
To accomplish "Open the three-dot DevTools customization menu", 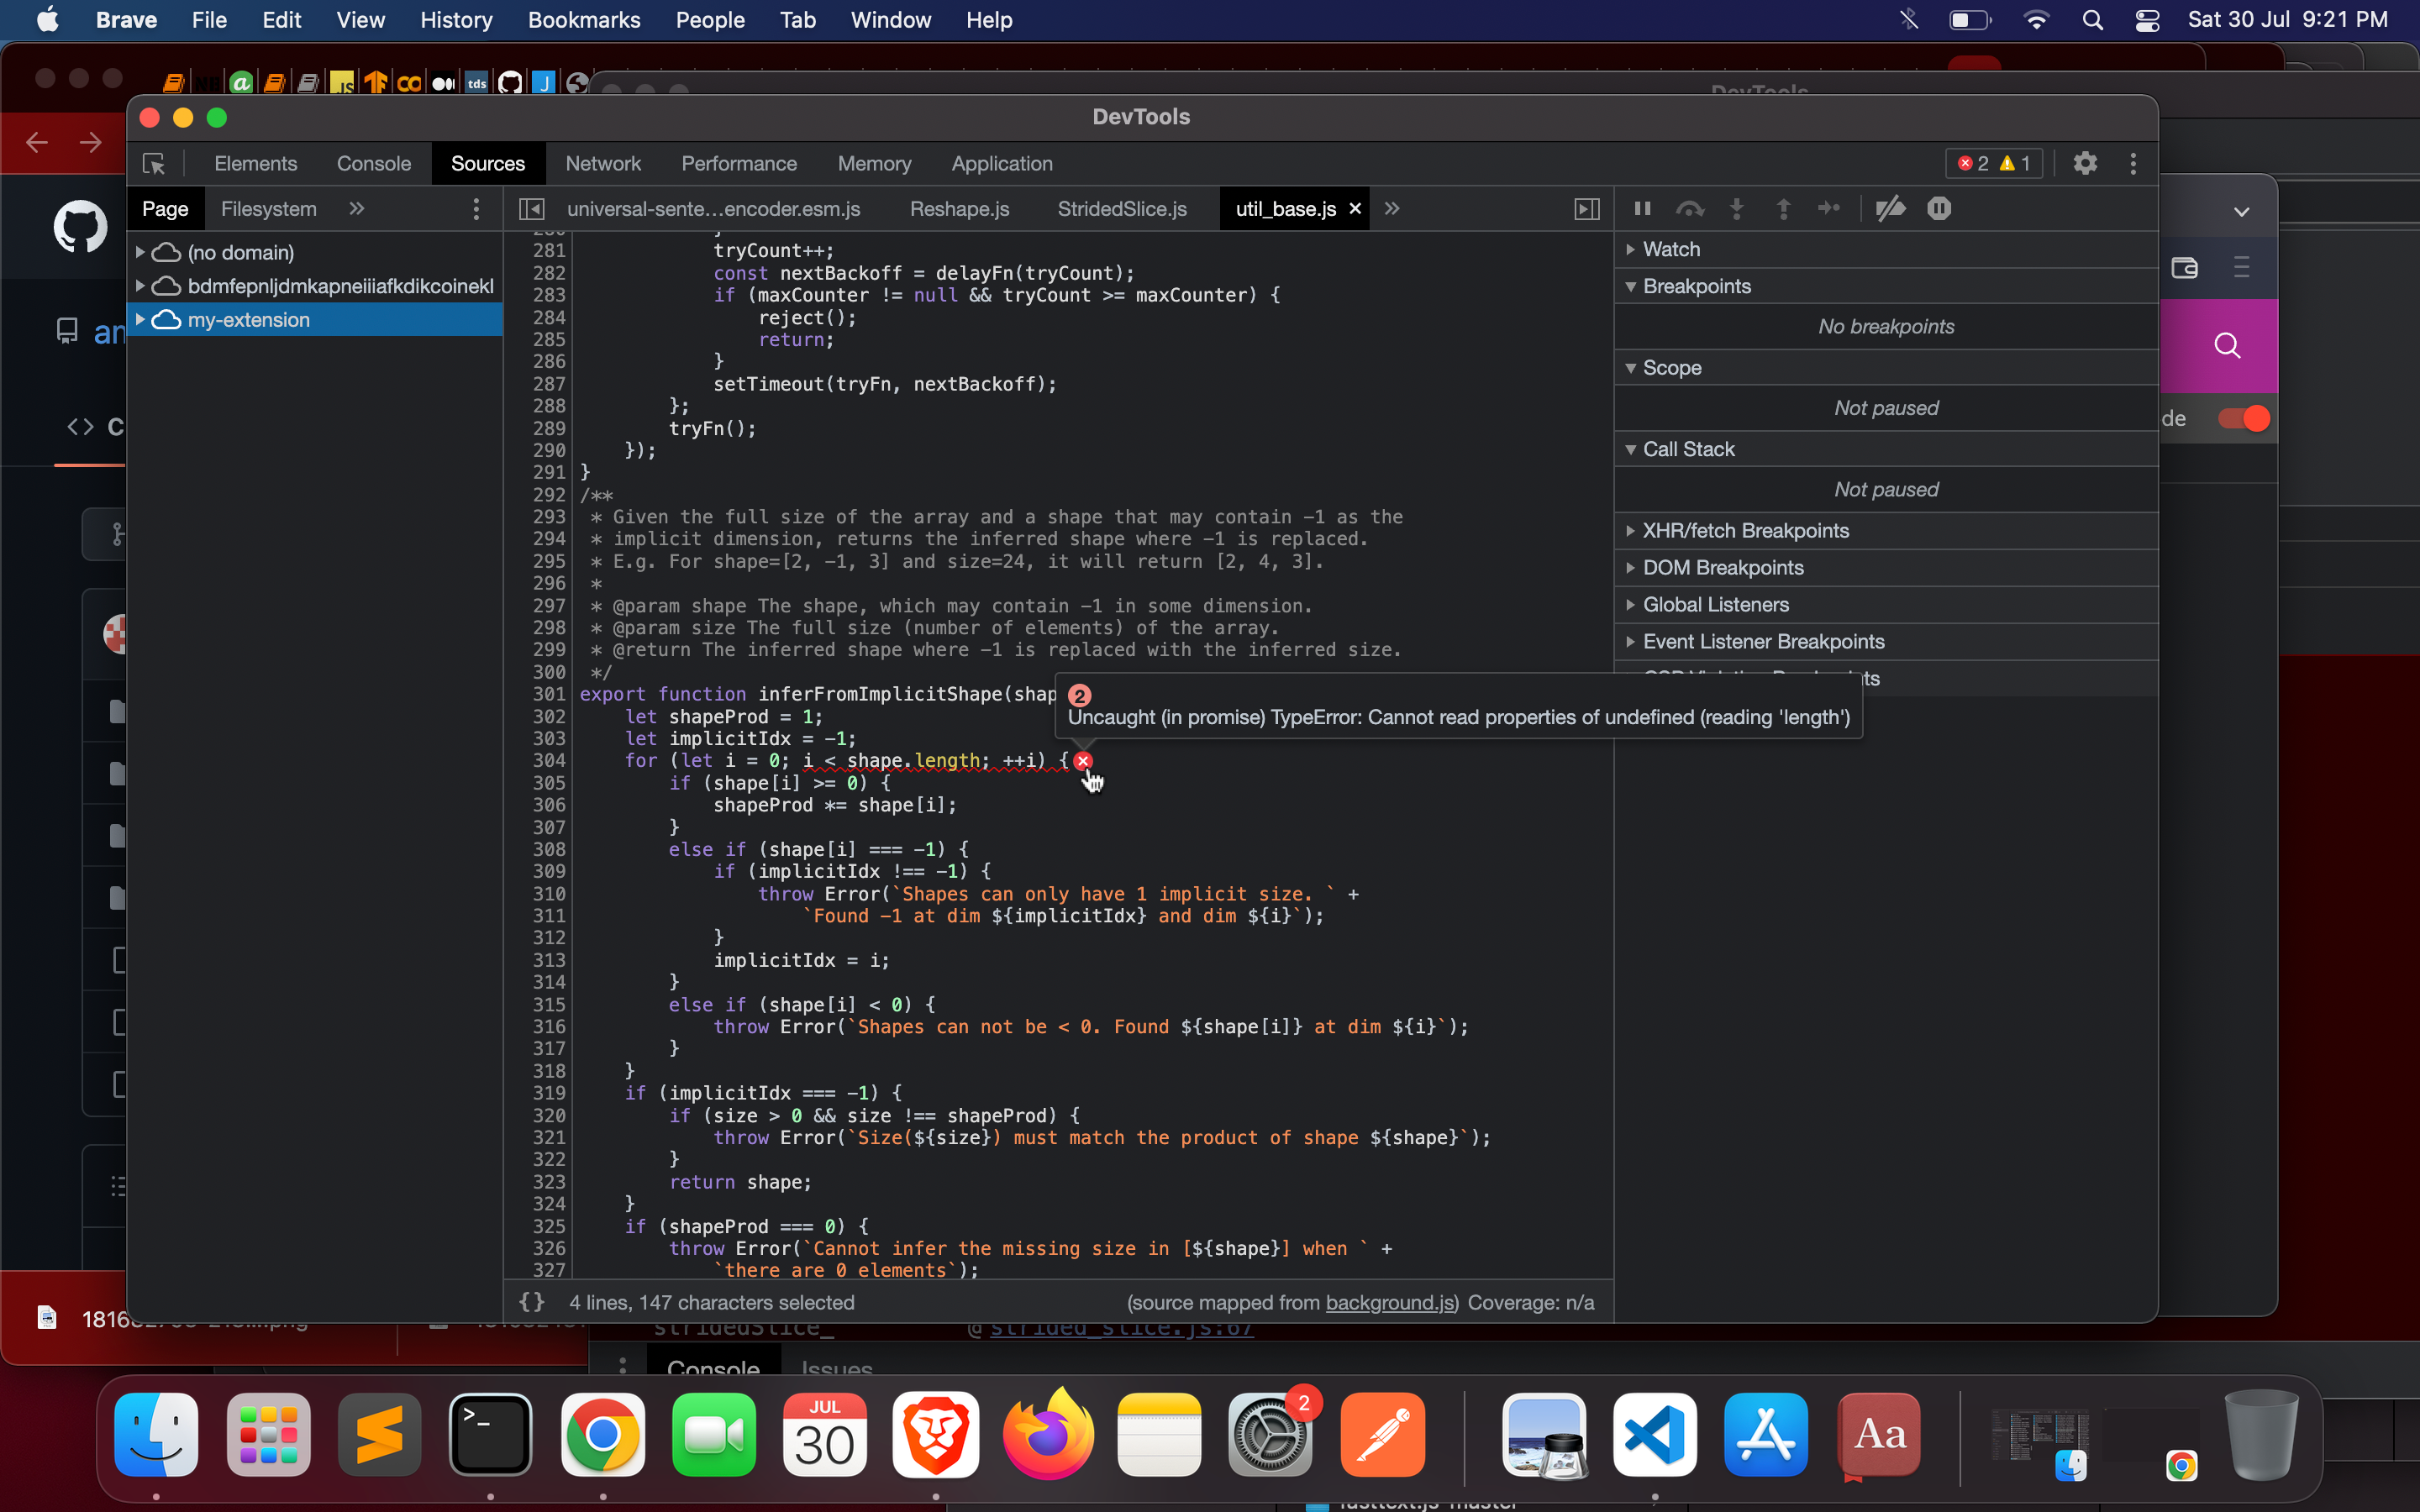I will [x=2131, y=163].
